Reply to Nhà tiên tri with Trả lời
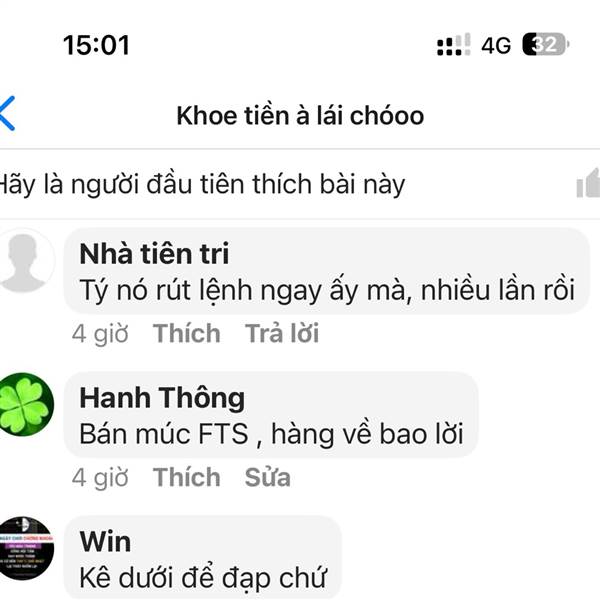This screenshot has width=600, height=600. coord(282,333)
